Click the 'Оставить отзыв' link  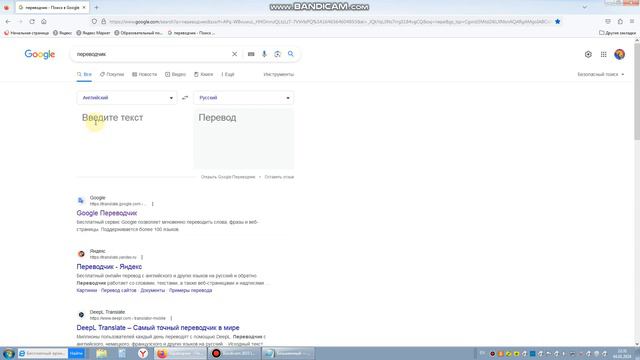279,177
